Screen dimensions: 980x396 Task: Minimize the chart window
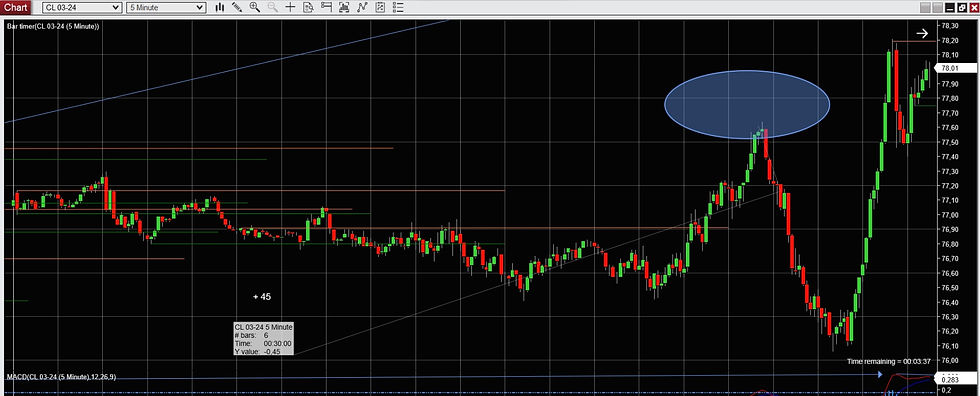click(950, 7)
